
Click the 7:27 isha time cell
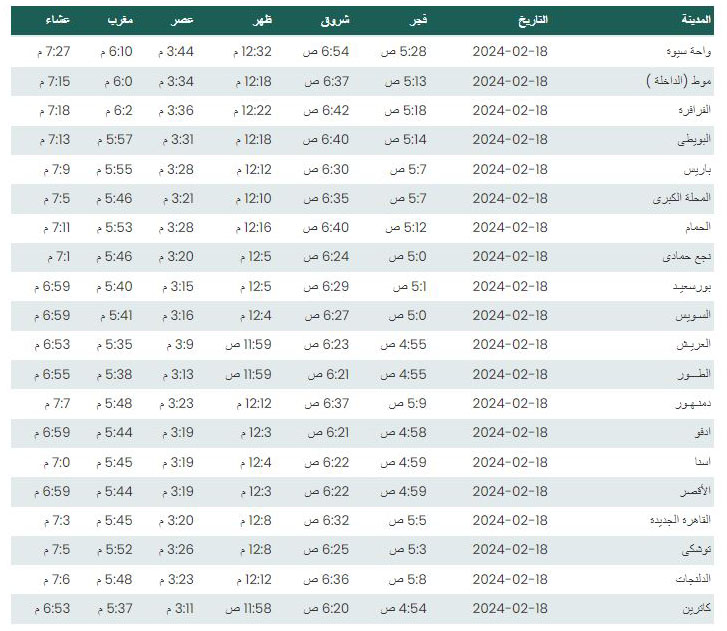pos(54,51)
